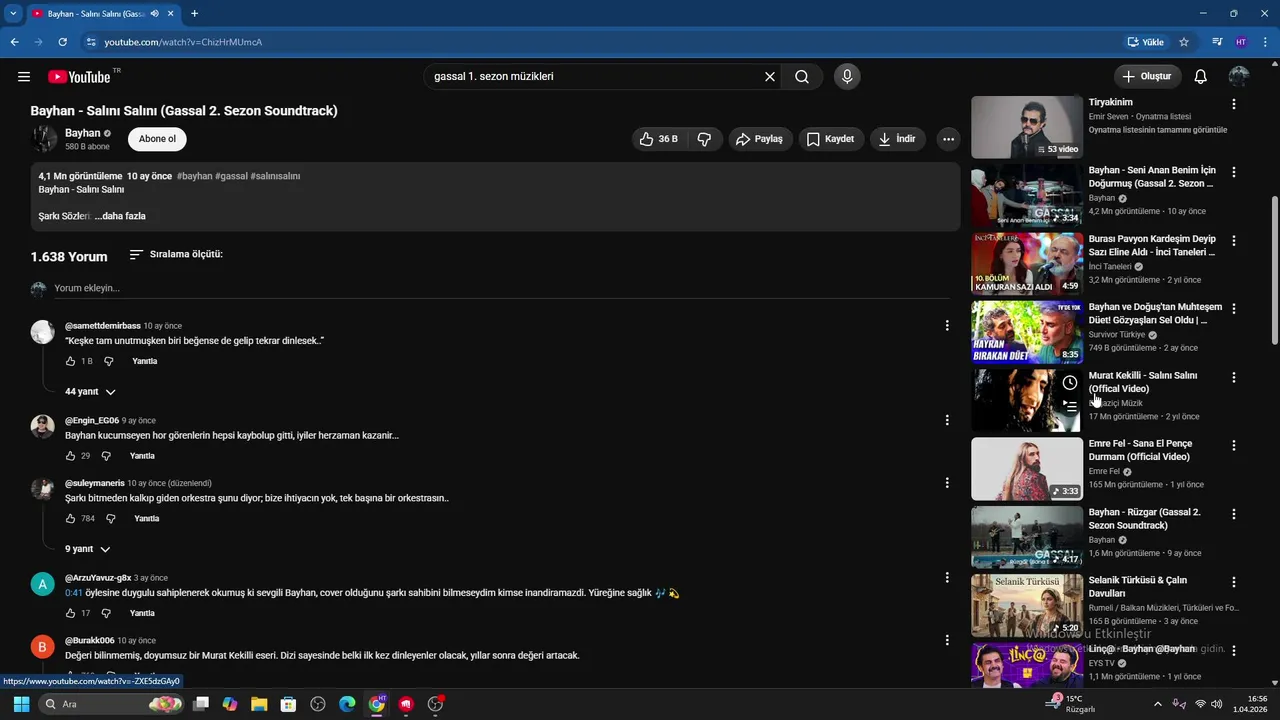Open a new Chrome tab
The width and height of the screenshot is (1280, 720).
point(194,14)
